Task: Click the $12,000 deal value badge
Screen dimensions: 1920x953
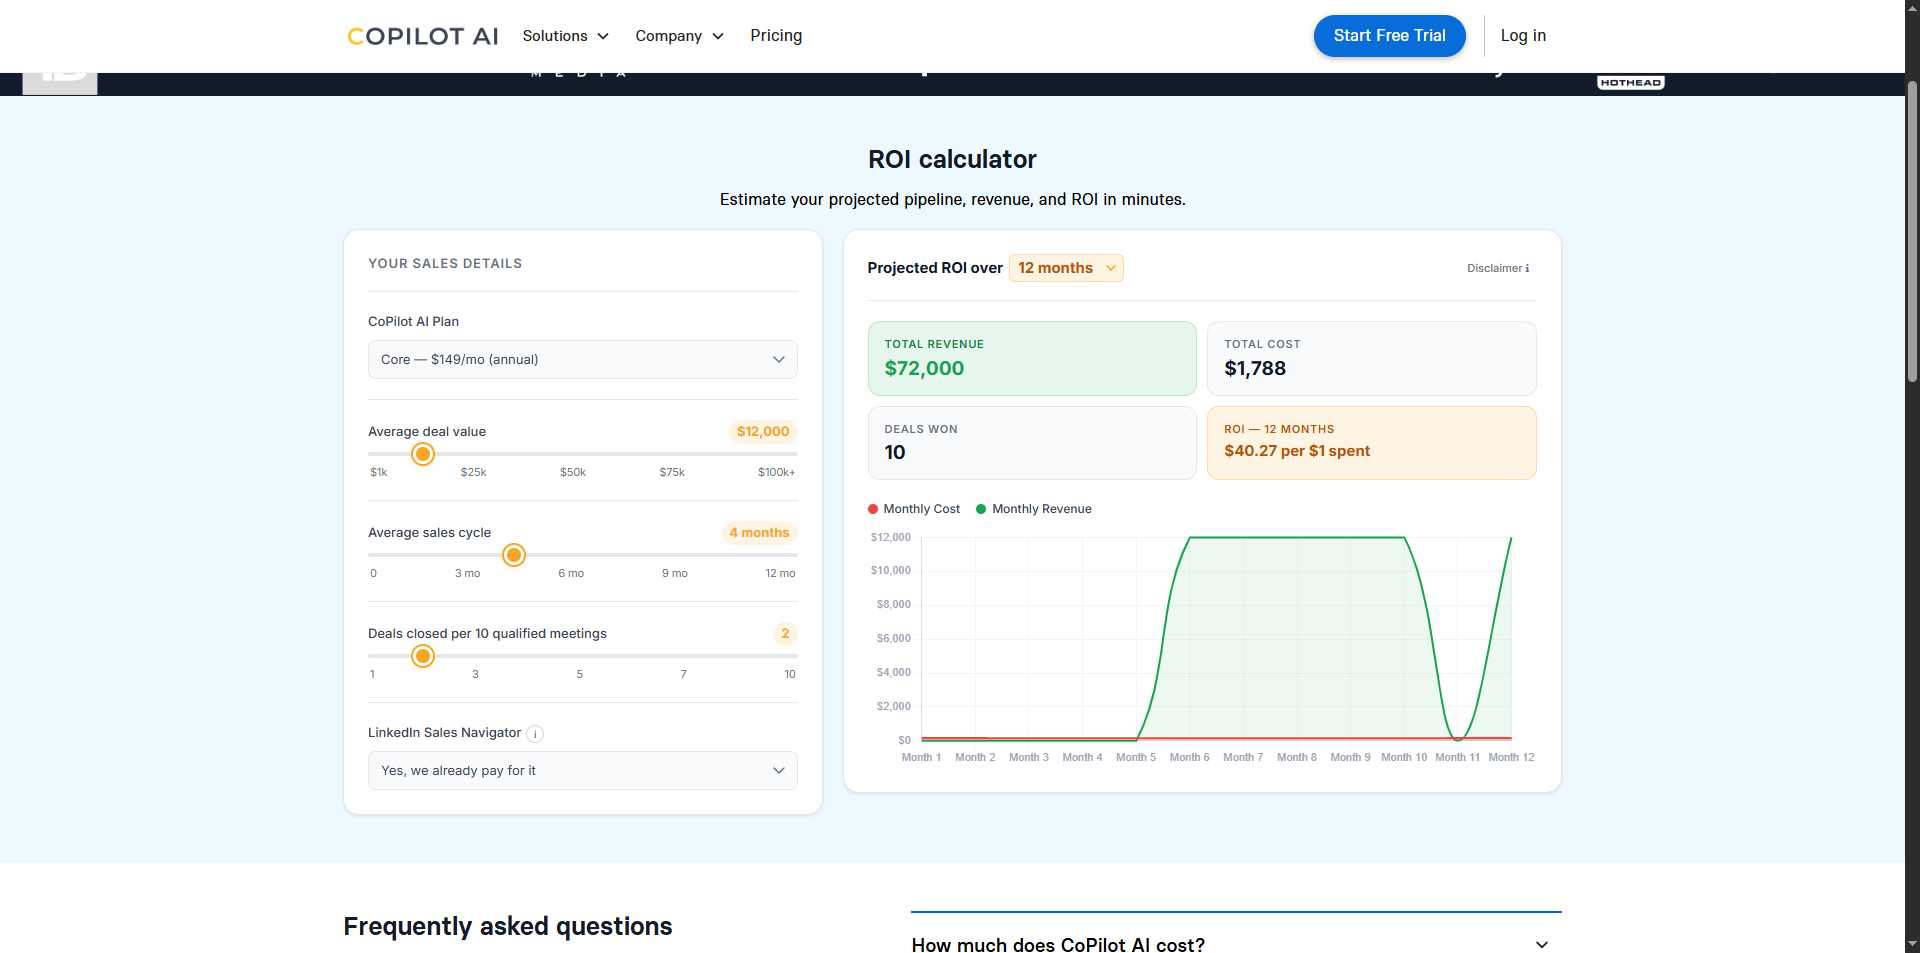Action: (x=763, y=432)
